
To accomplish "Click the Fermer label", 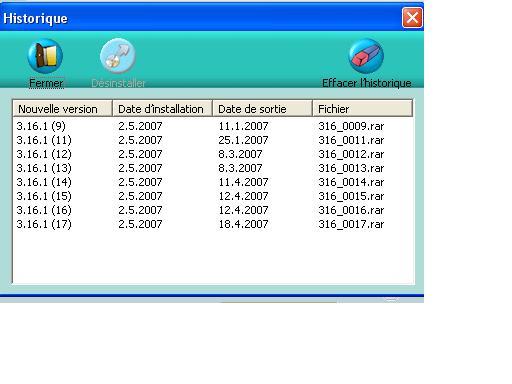I will point(46,83).
